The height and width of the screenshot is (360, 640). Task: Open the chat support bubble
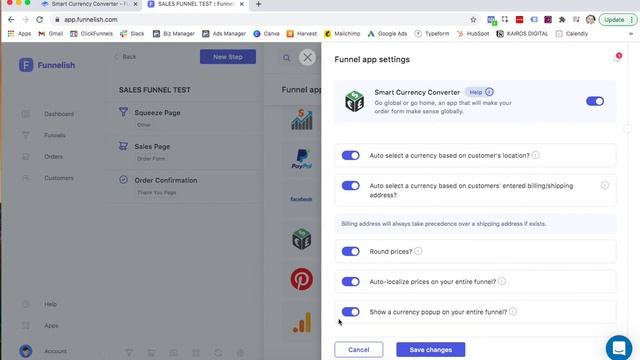pos(619,348)
